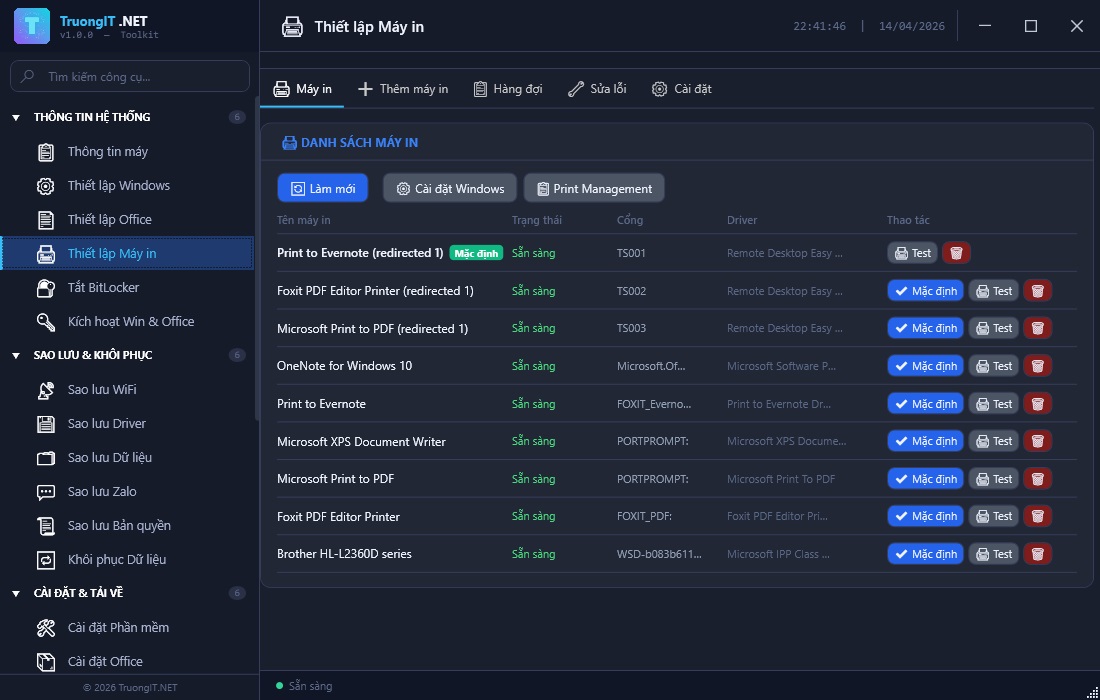
Task: Collapse the CÀI ĐẶT & TẢI VỀ section
Action: (x=16, y=594)
